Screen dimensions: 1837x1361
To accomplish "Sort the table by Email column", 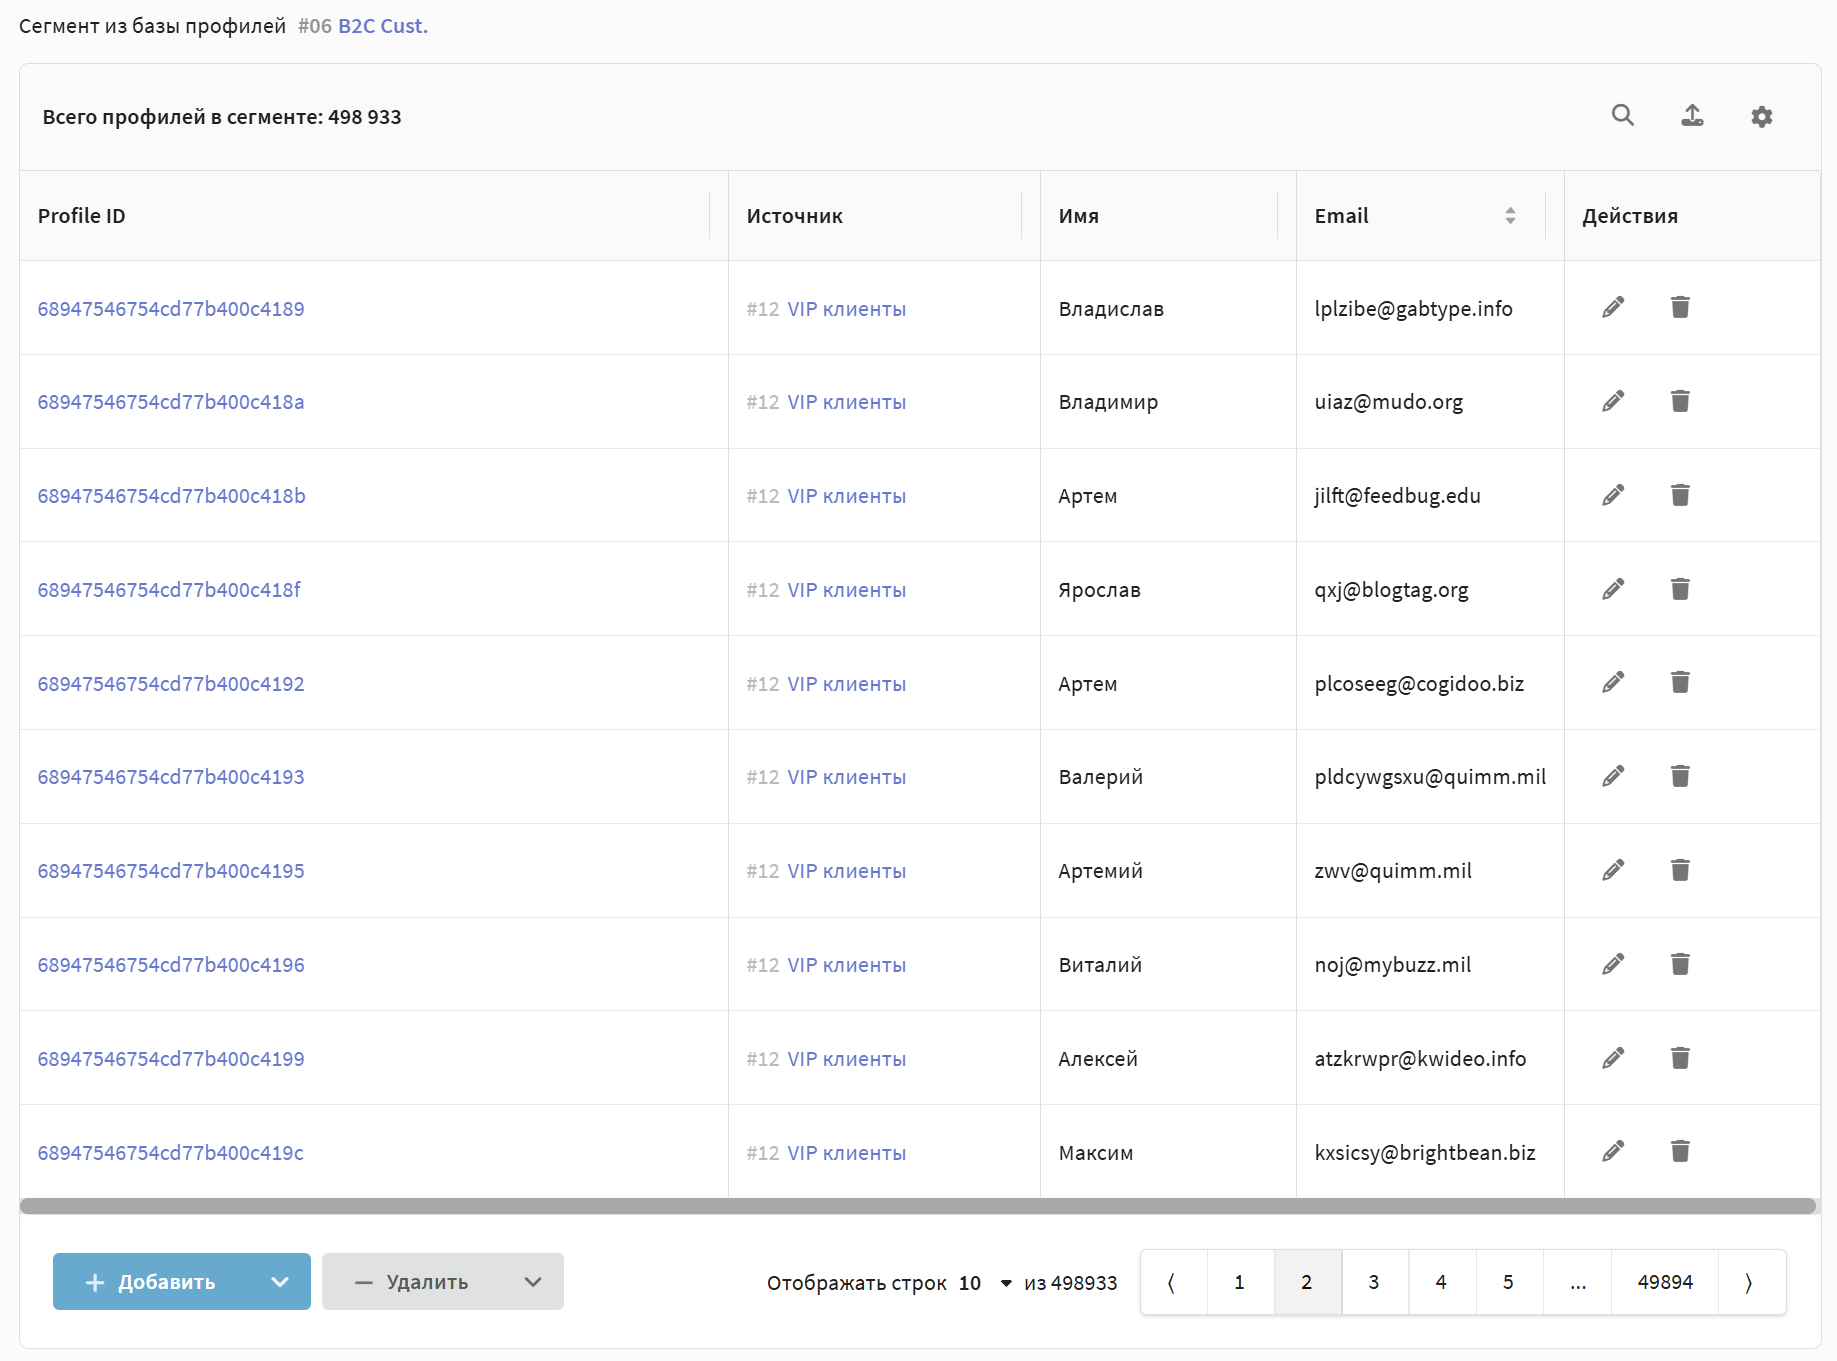I will pos(1509,216).
